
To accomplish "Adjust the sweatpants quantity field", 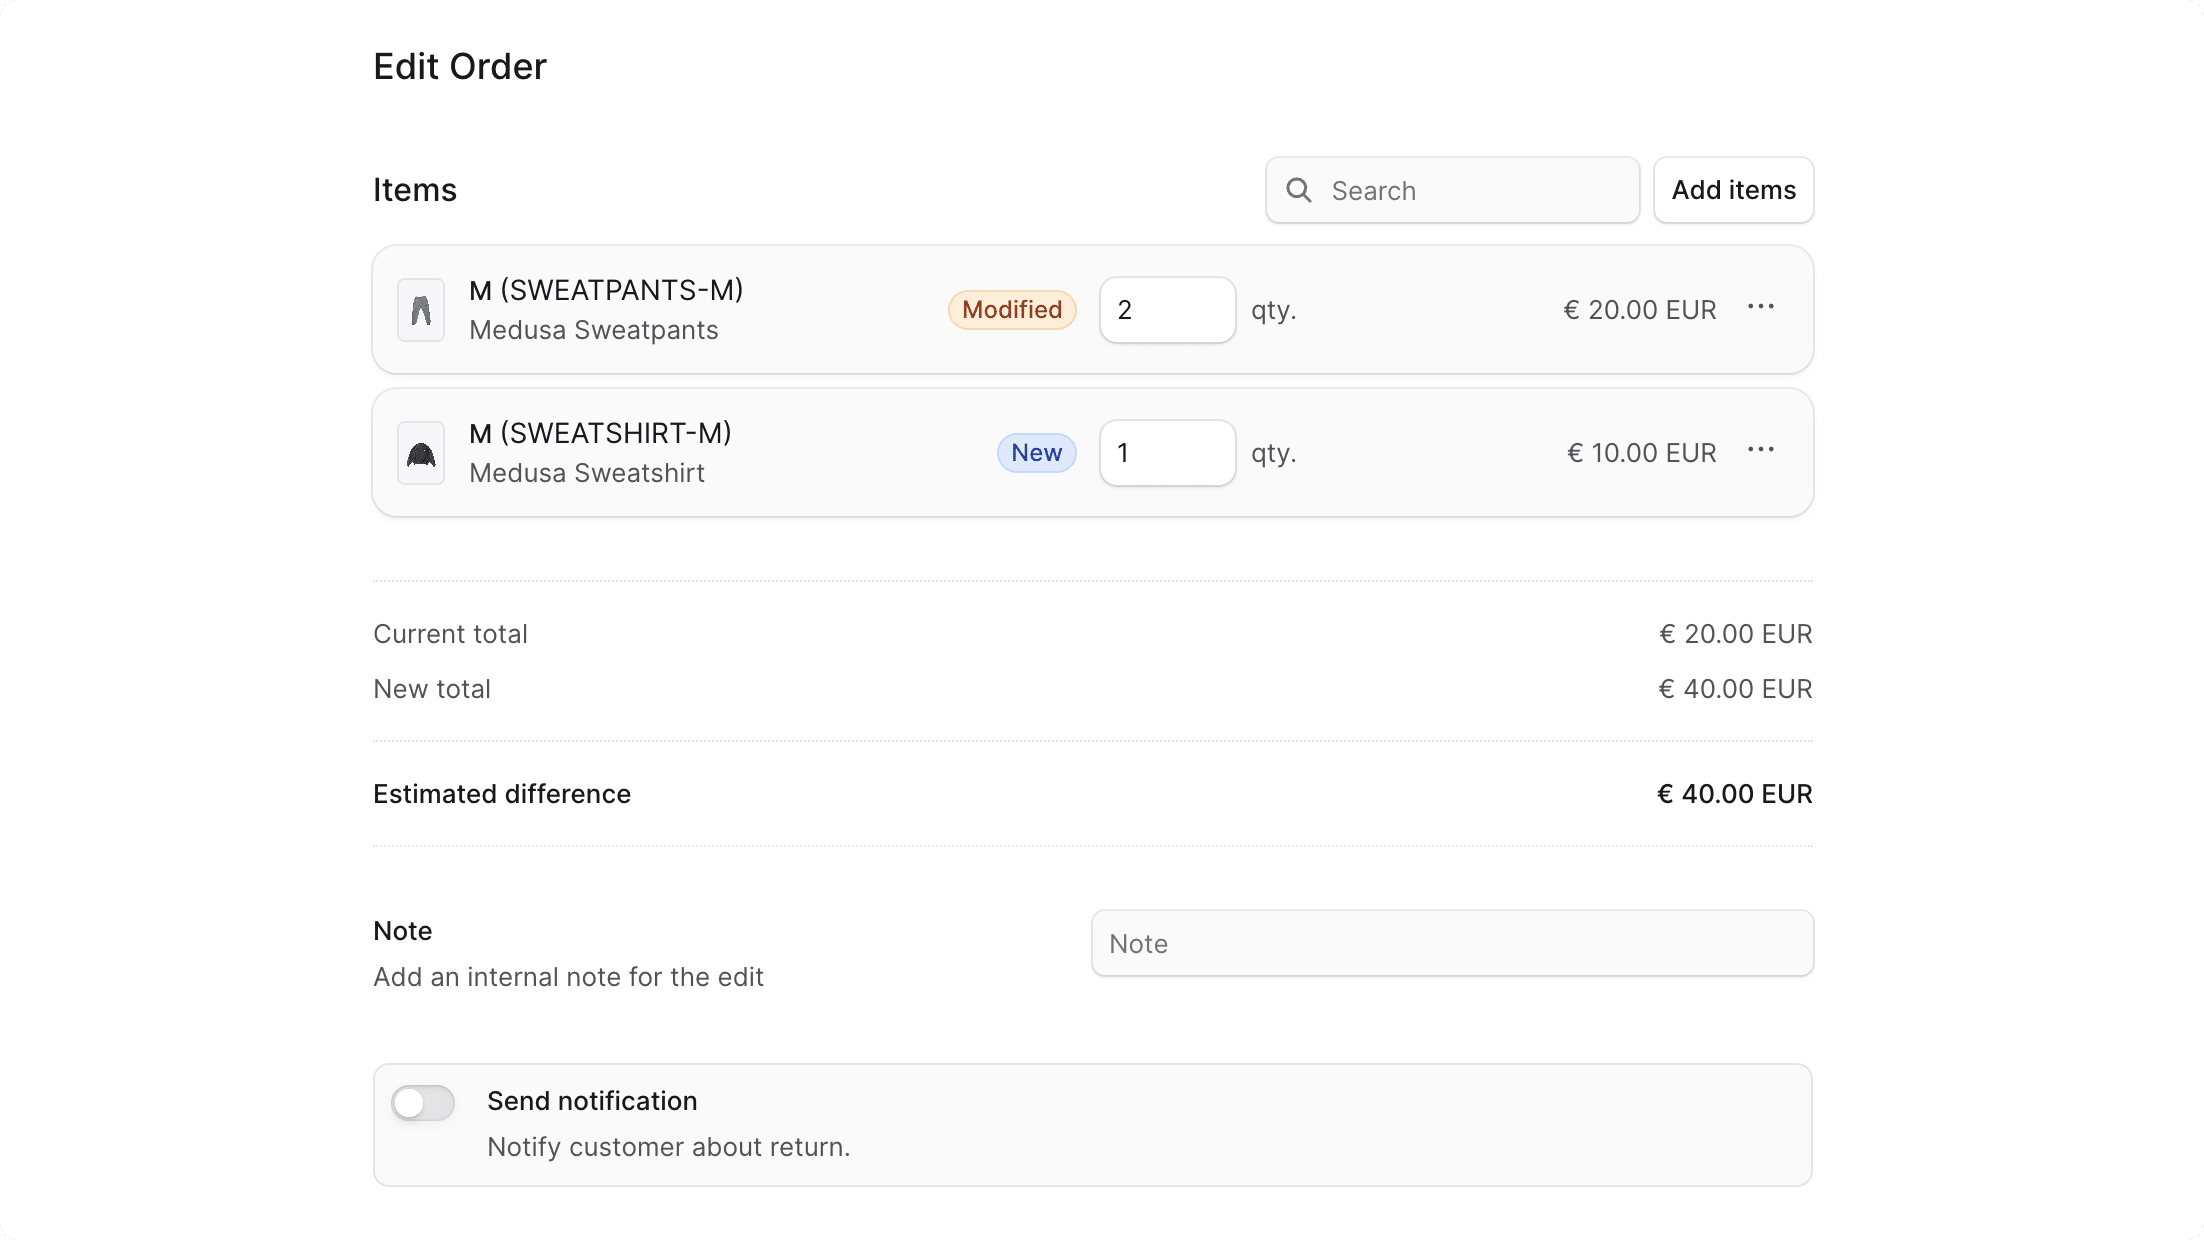I will 1166,310.
